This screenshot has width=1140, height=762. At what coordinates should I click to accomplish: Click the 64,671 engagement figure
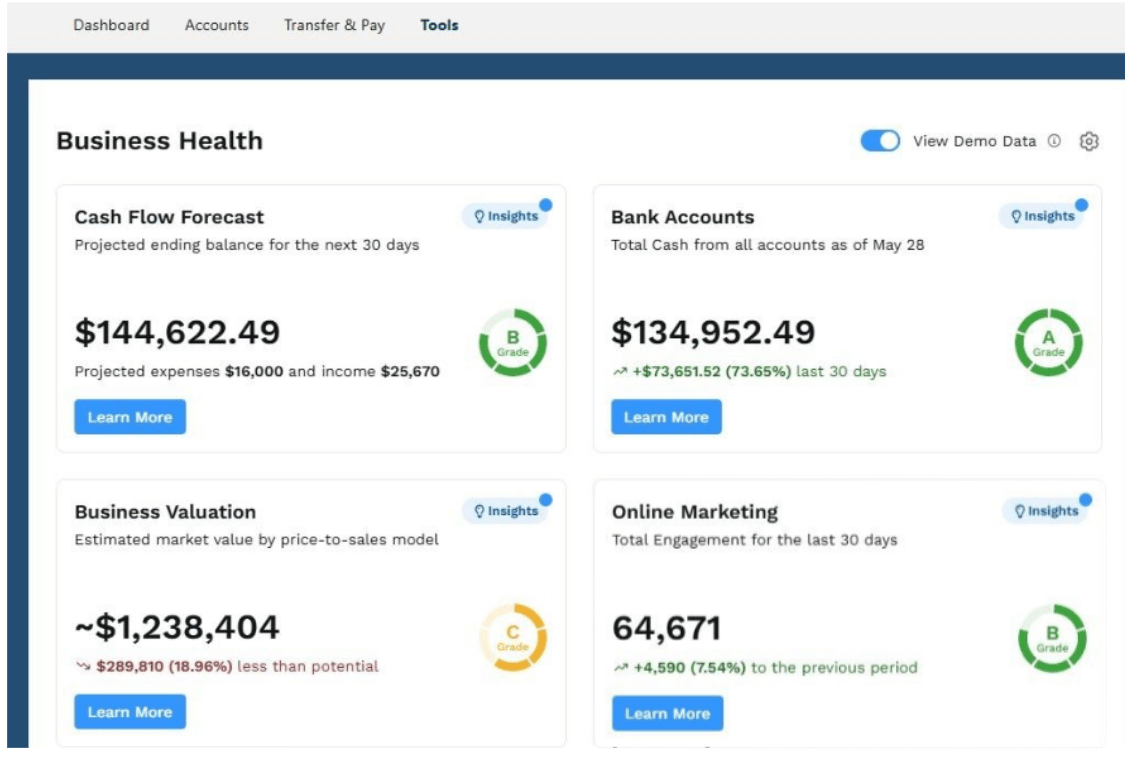tap(667, 628)
